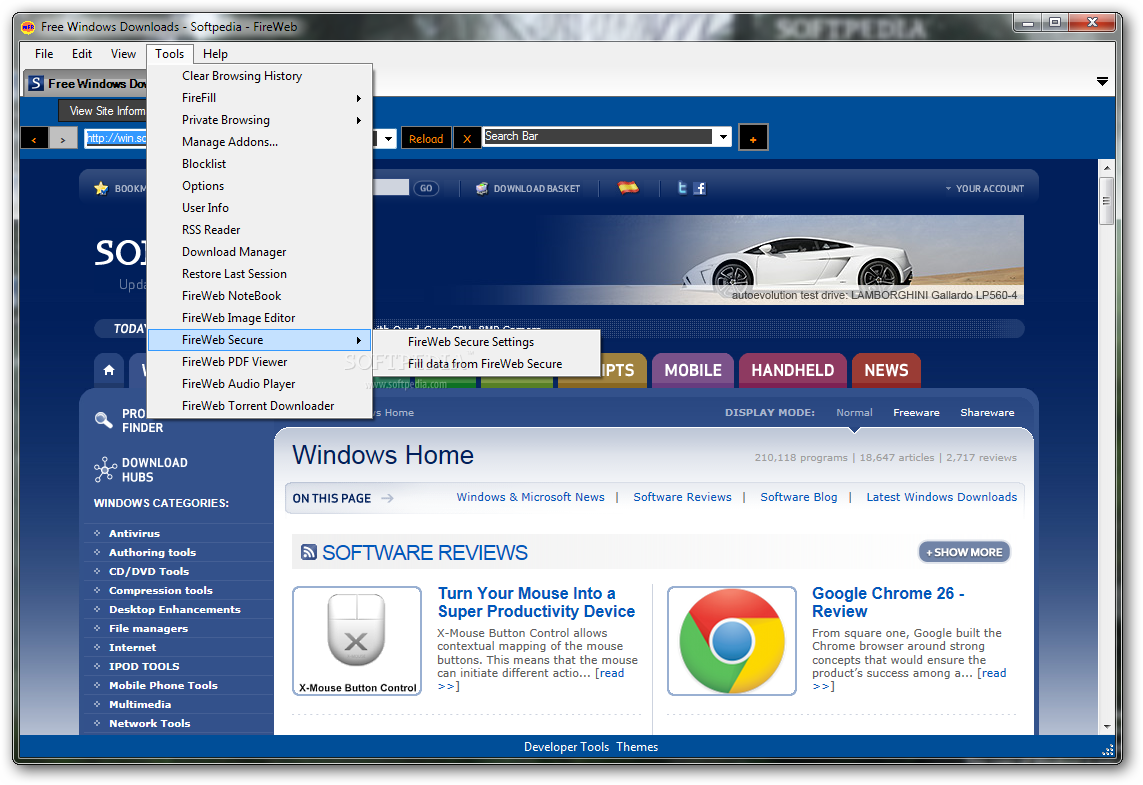Open the Search Bar dropdown arrow
Screen dimensions: 1143x785
(x=723, y=136)
